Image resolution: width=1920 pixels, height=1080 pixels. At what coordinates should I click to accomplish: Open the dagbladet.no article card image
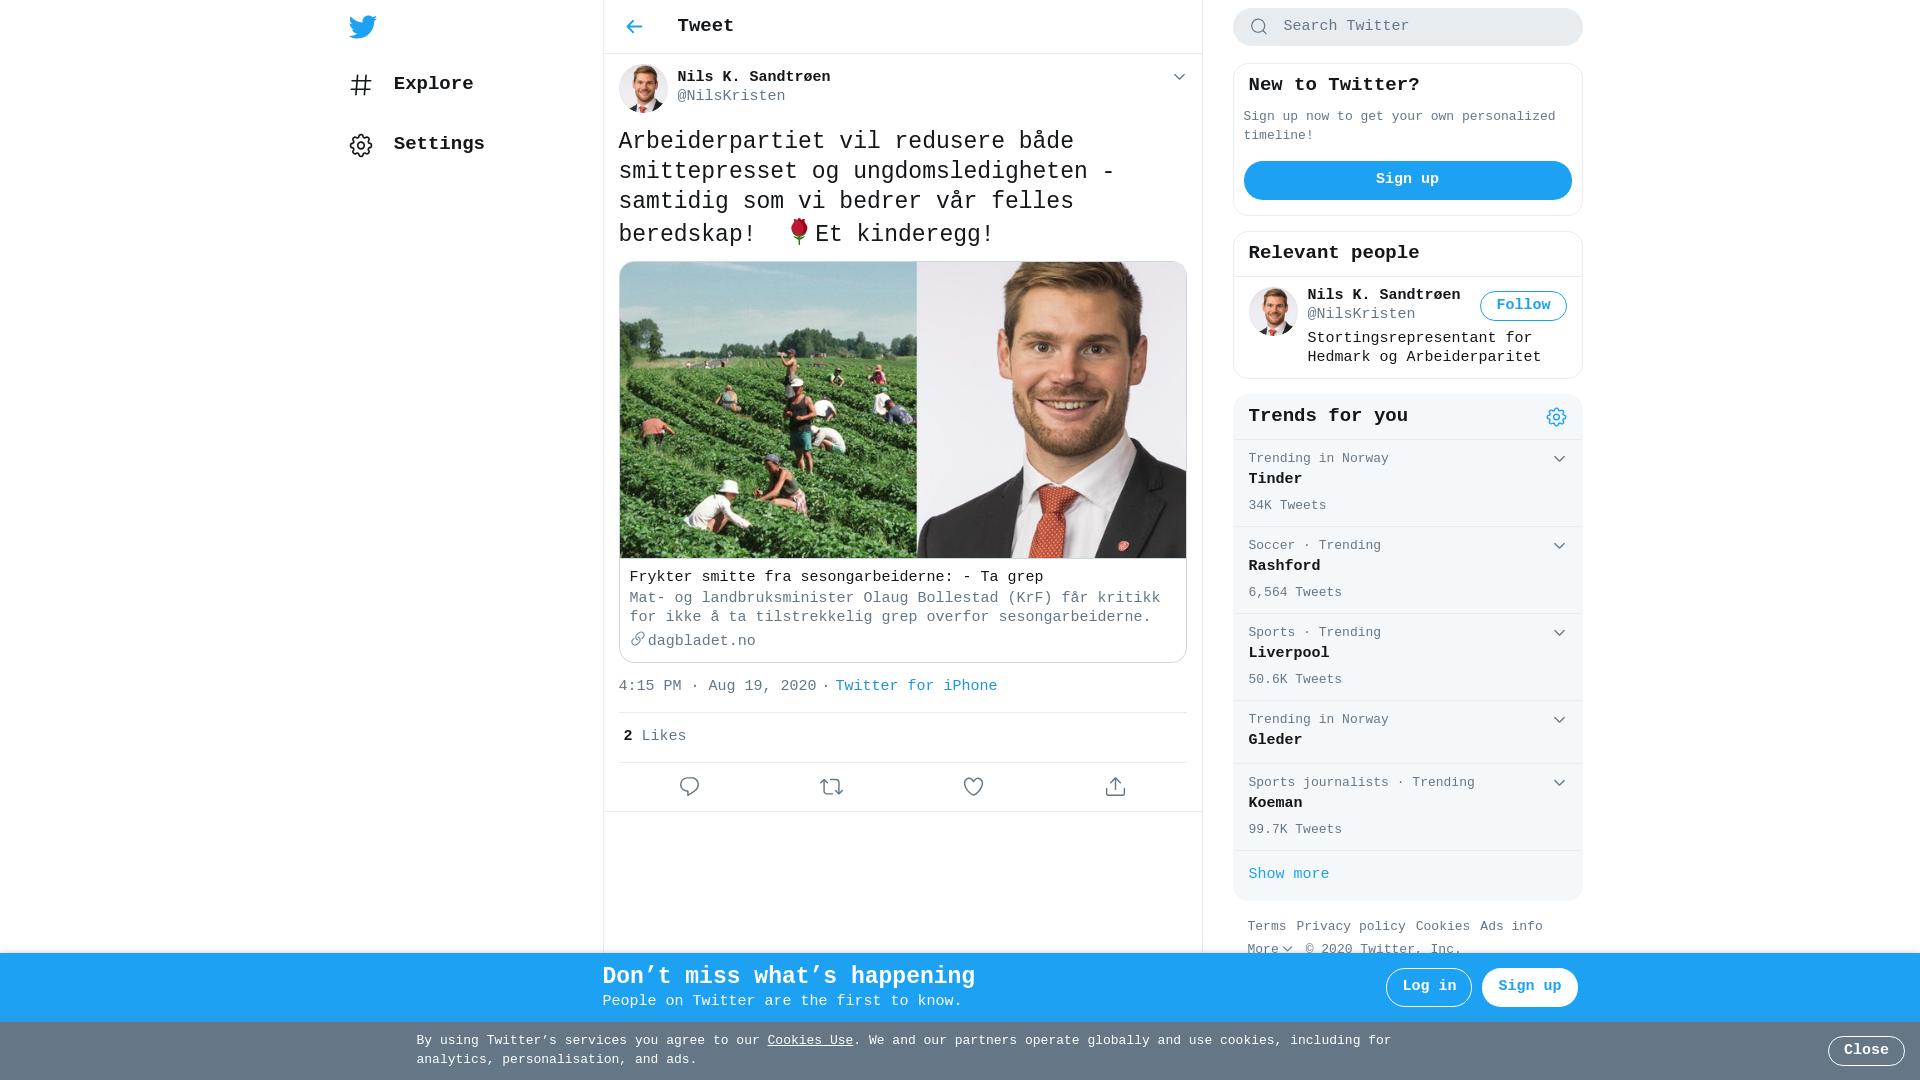902,410
